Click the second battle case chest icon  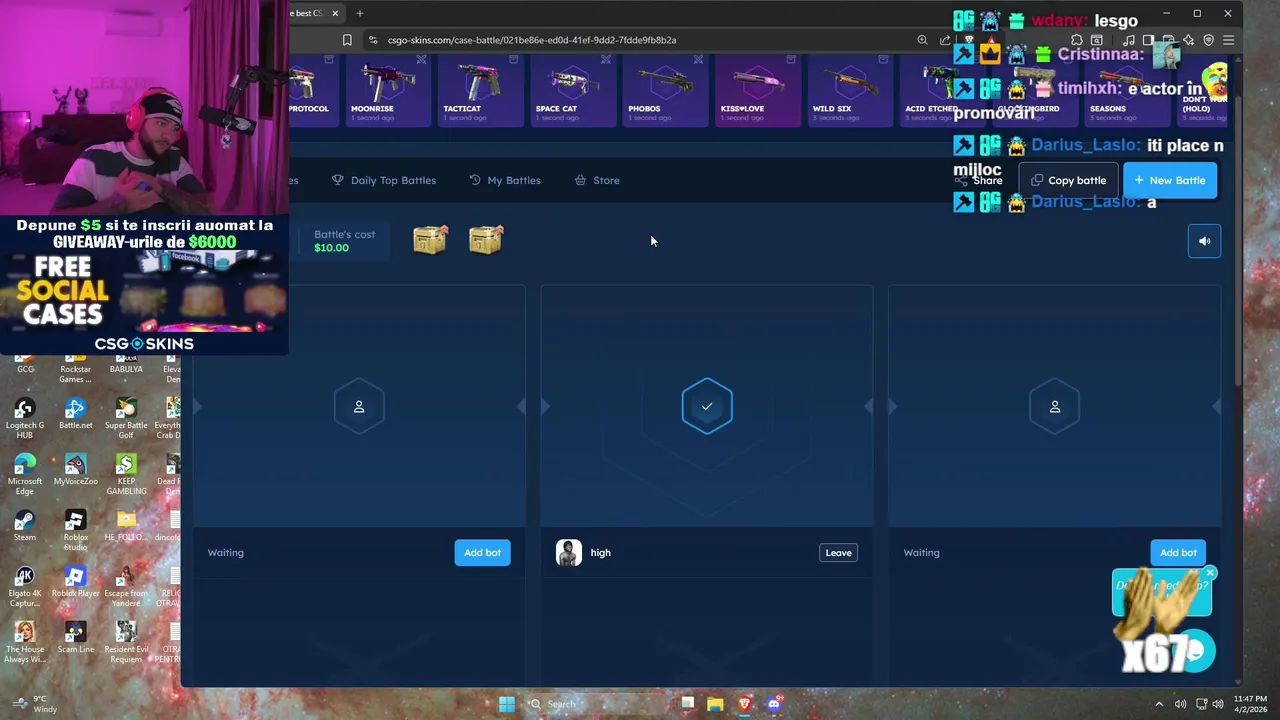486,240
